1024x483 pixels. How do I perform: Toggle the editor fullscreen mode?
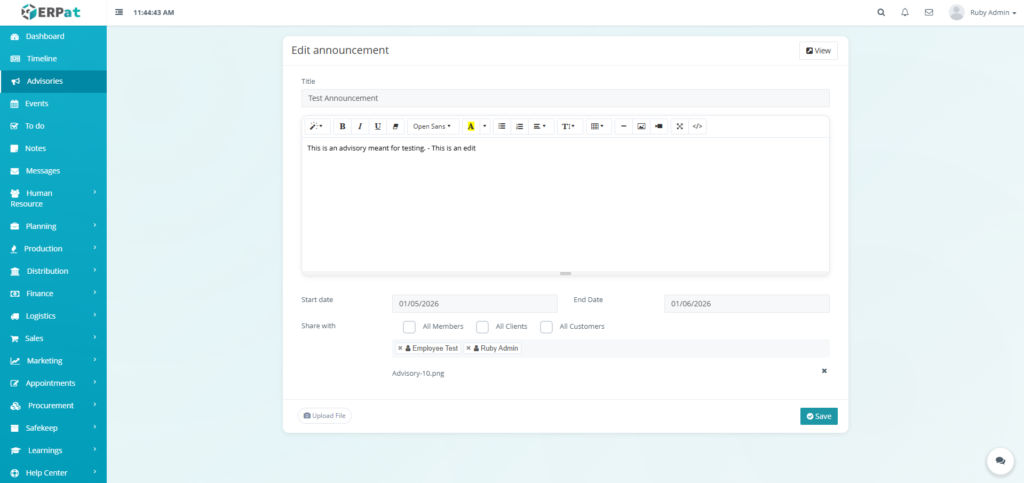680,127
